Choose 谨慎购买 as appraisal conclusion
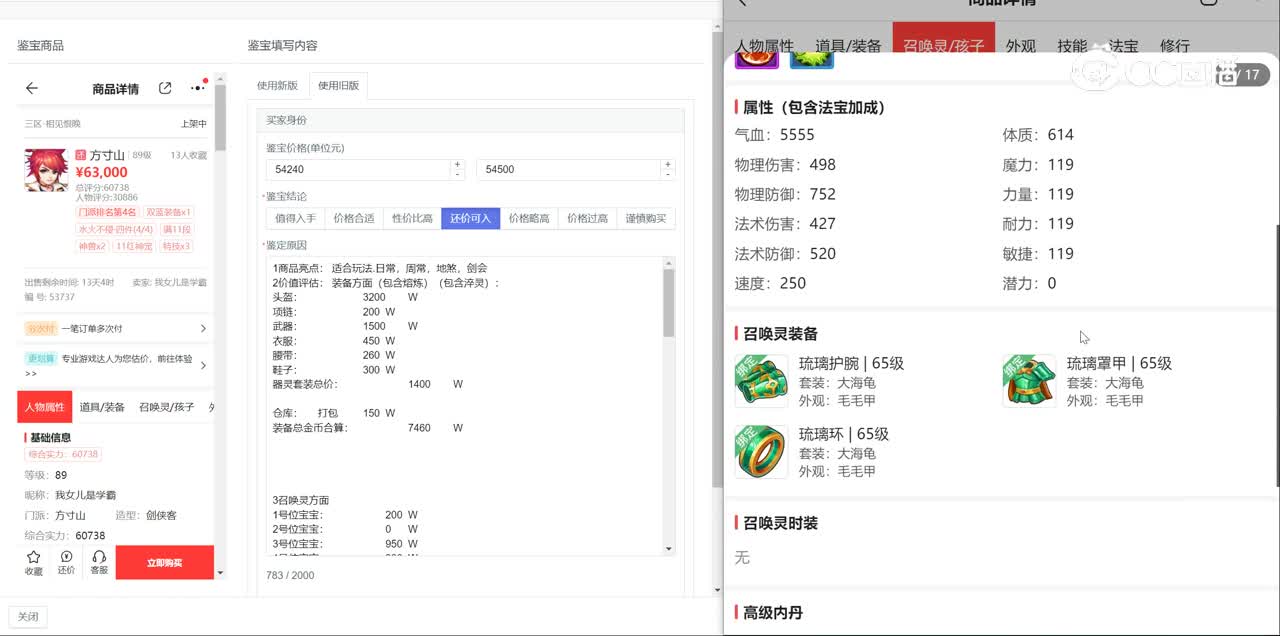1280x636 pixels. tap(646, 218)
